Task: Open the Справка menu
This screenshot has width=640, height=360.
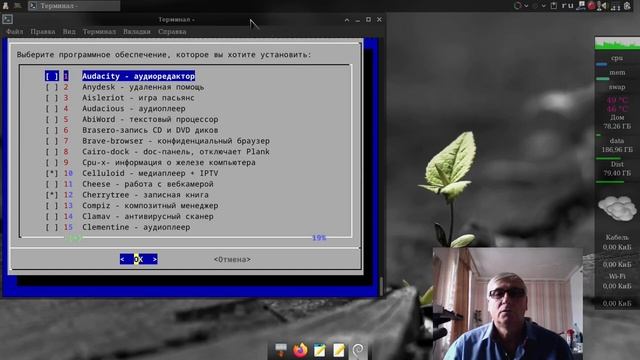Action: 172,31
